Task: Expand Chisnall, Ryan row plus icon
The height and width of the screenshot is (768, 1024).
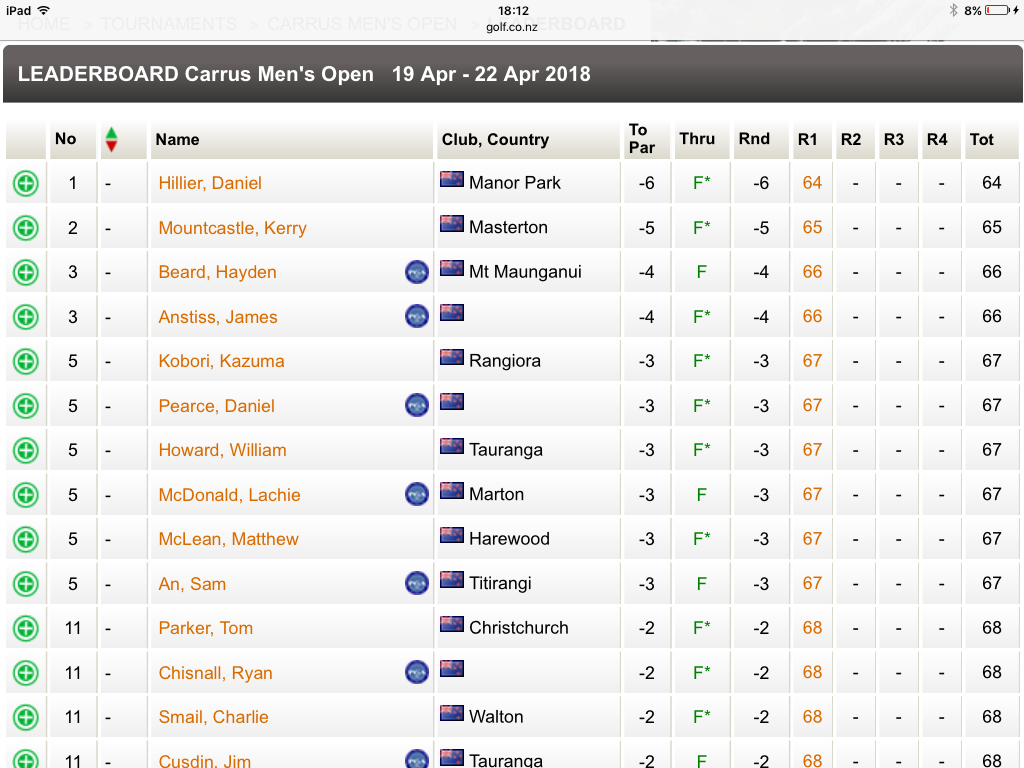Action: point(26,673)
